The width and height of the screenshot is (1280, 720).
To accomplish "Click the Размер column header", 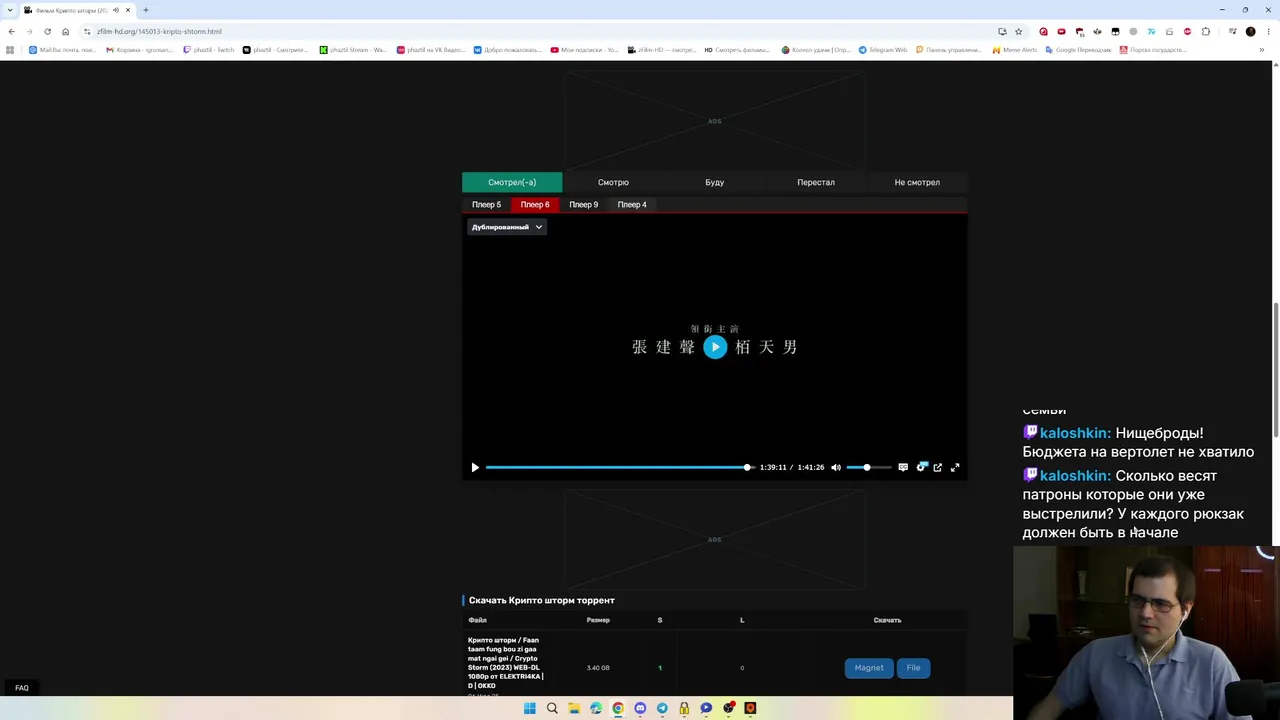I will [598, 620].
